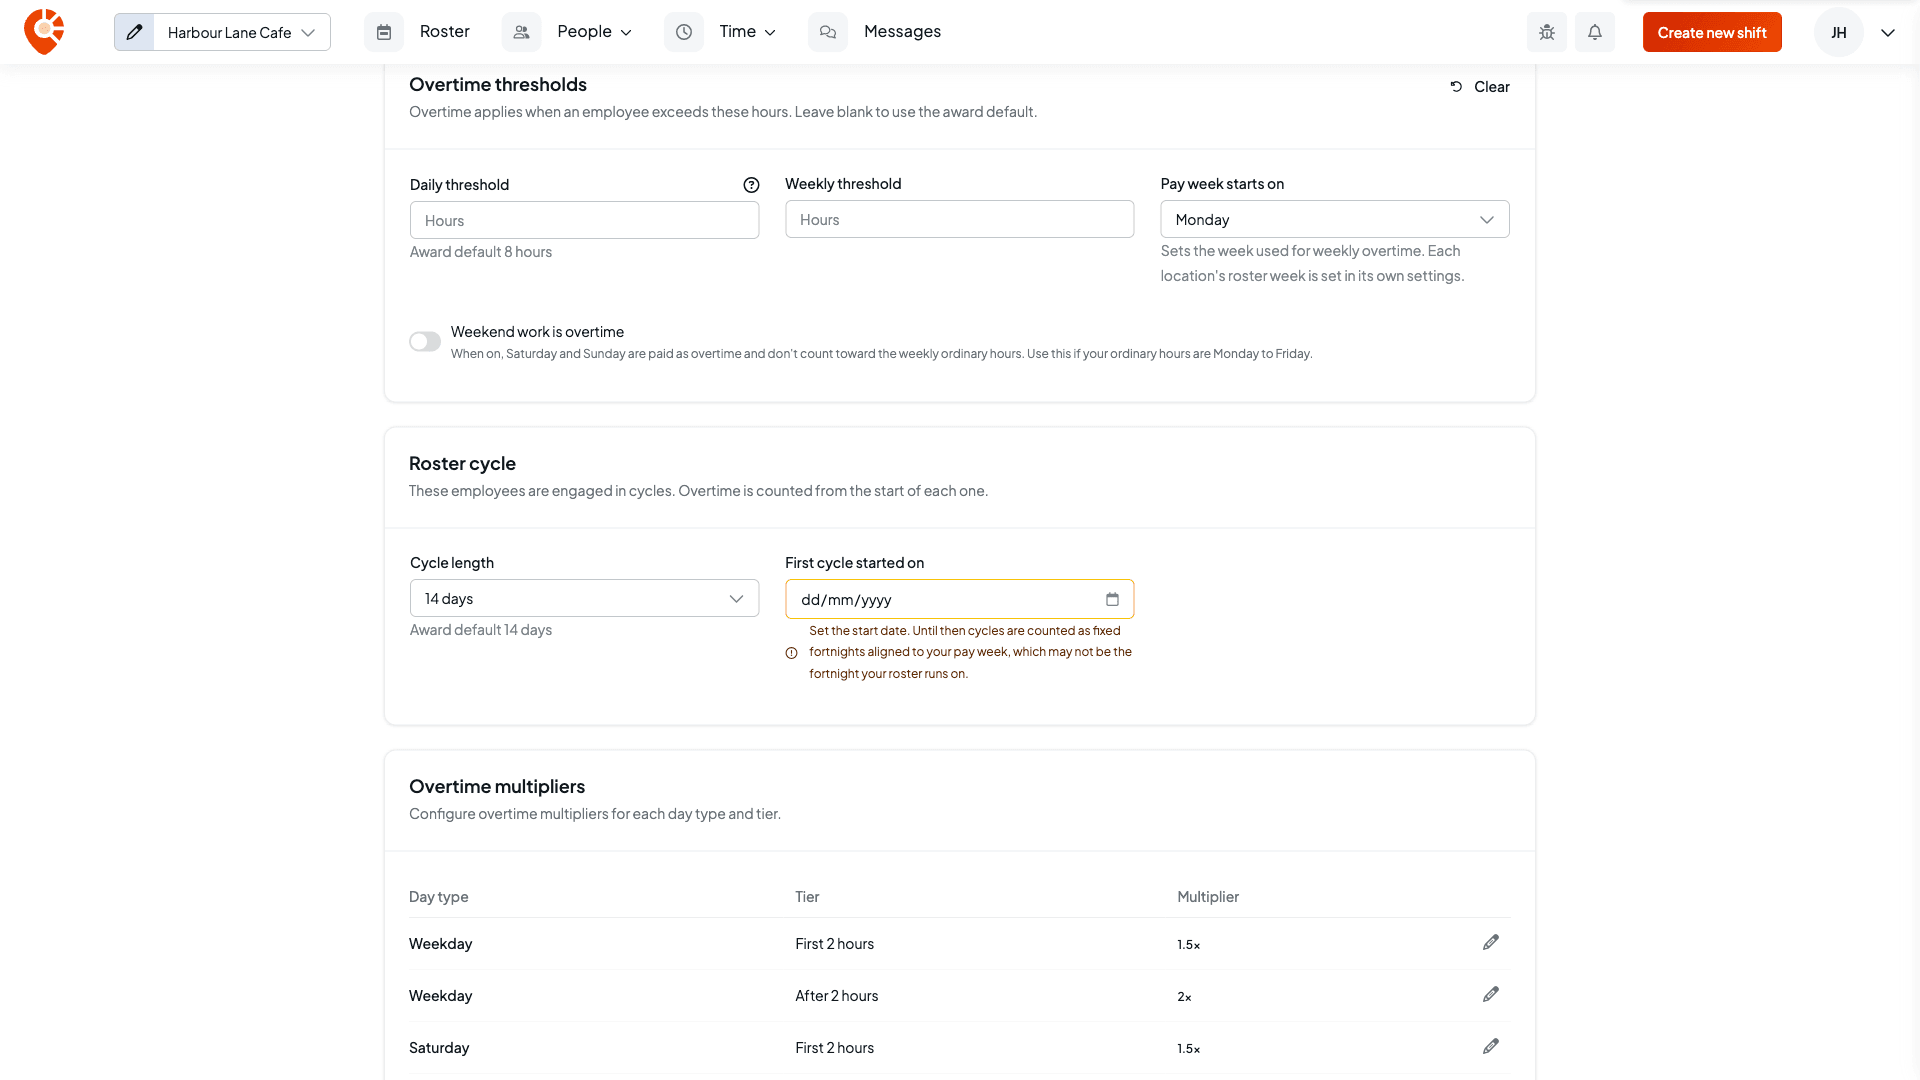This screenshot has height=1080, width=1920.
Task: Open the Pay week starts on dropdown
Action: coord(1334,219)
